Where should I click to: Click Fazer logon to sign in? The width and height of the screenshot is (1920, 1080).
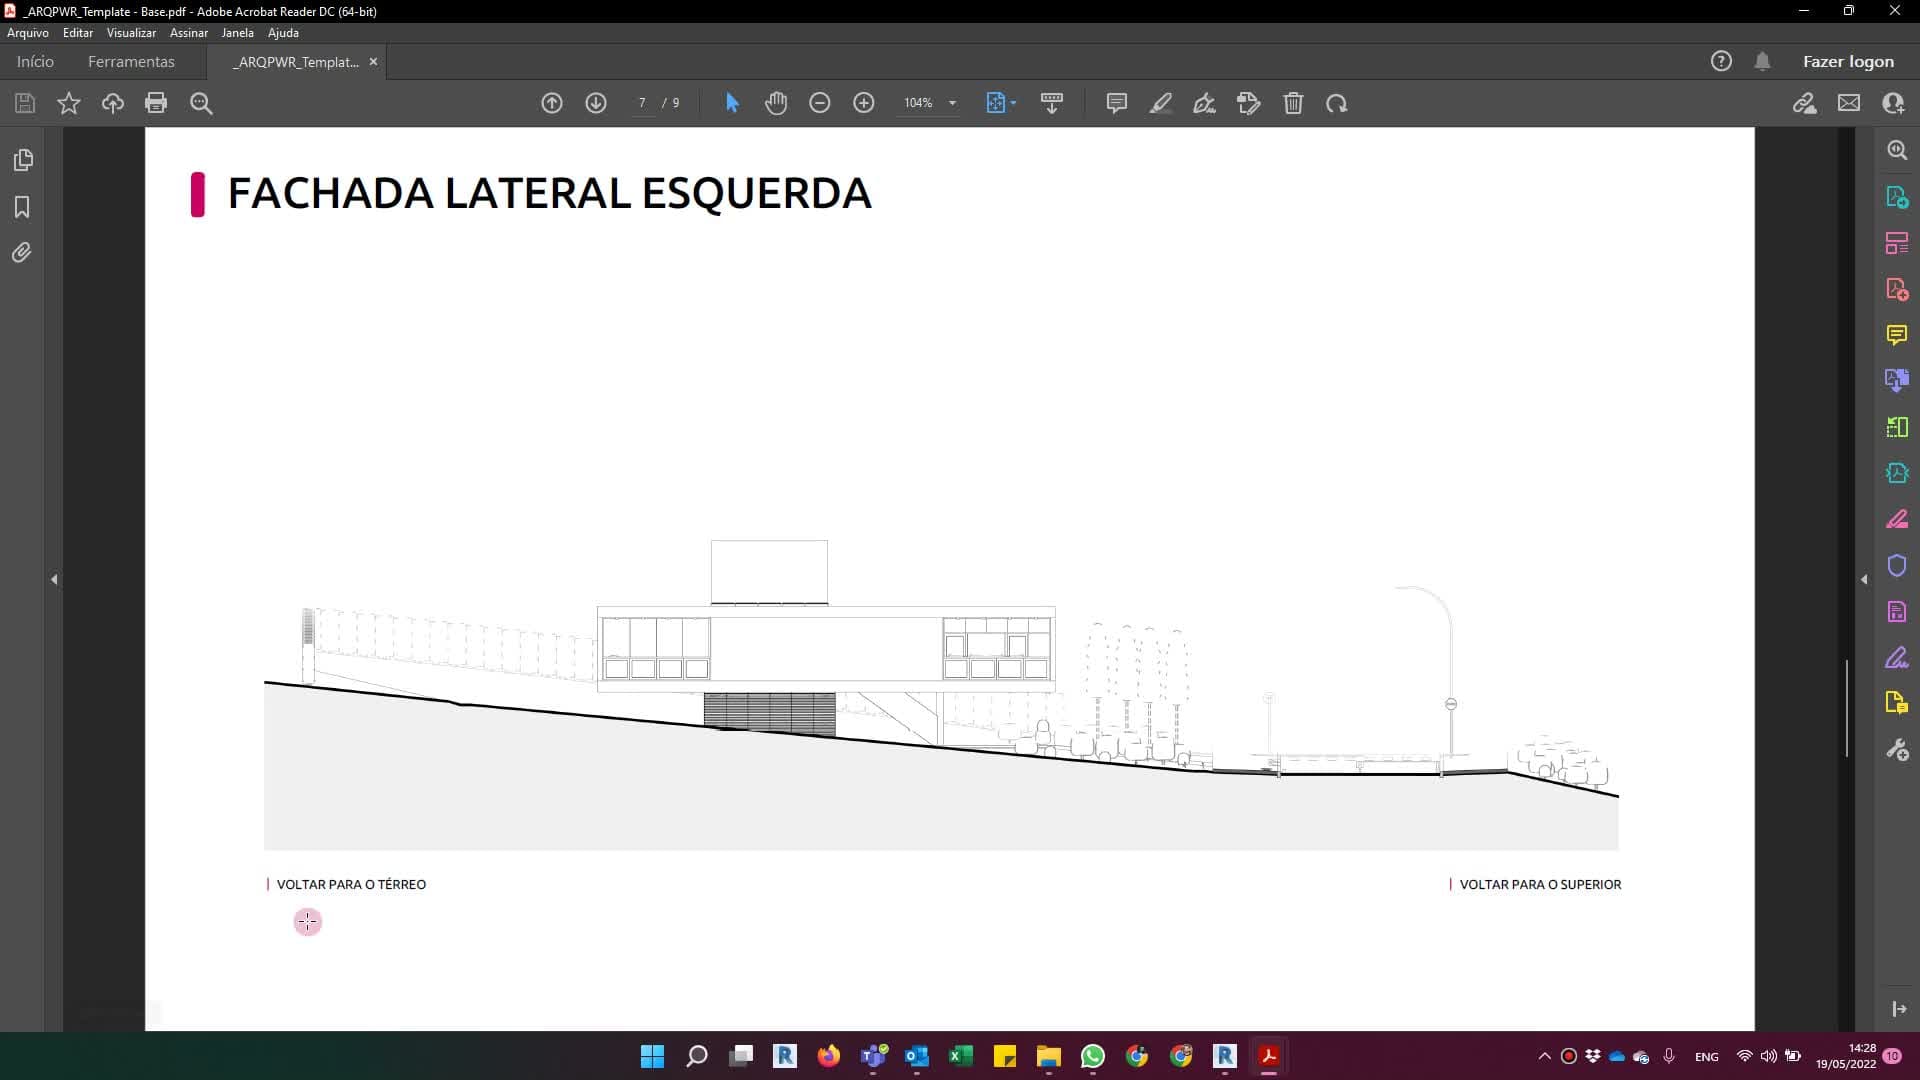coord(1848,61)
